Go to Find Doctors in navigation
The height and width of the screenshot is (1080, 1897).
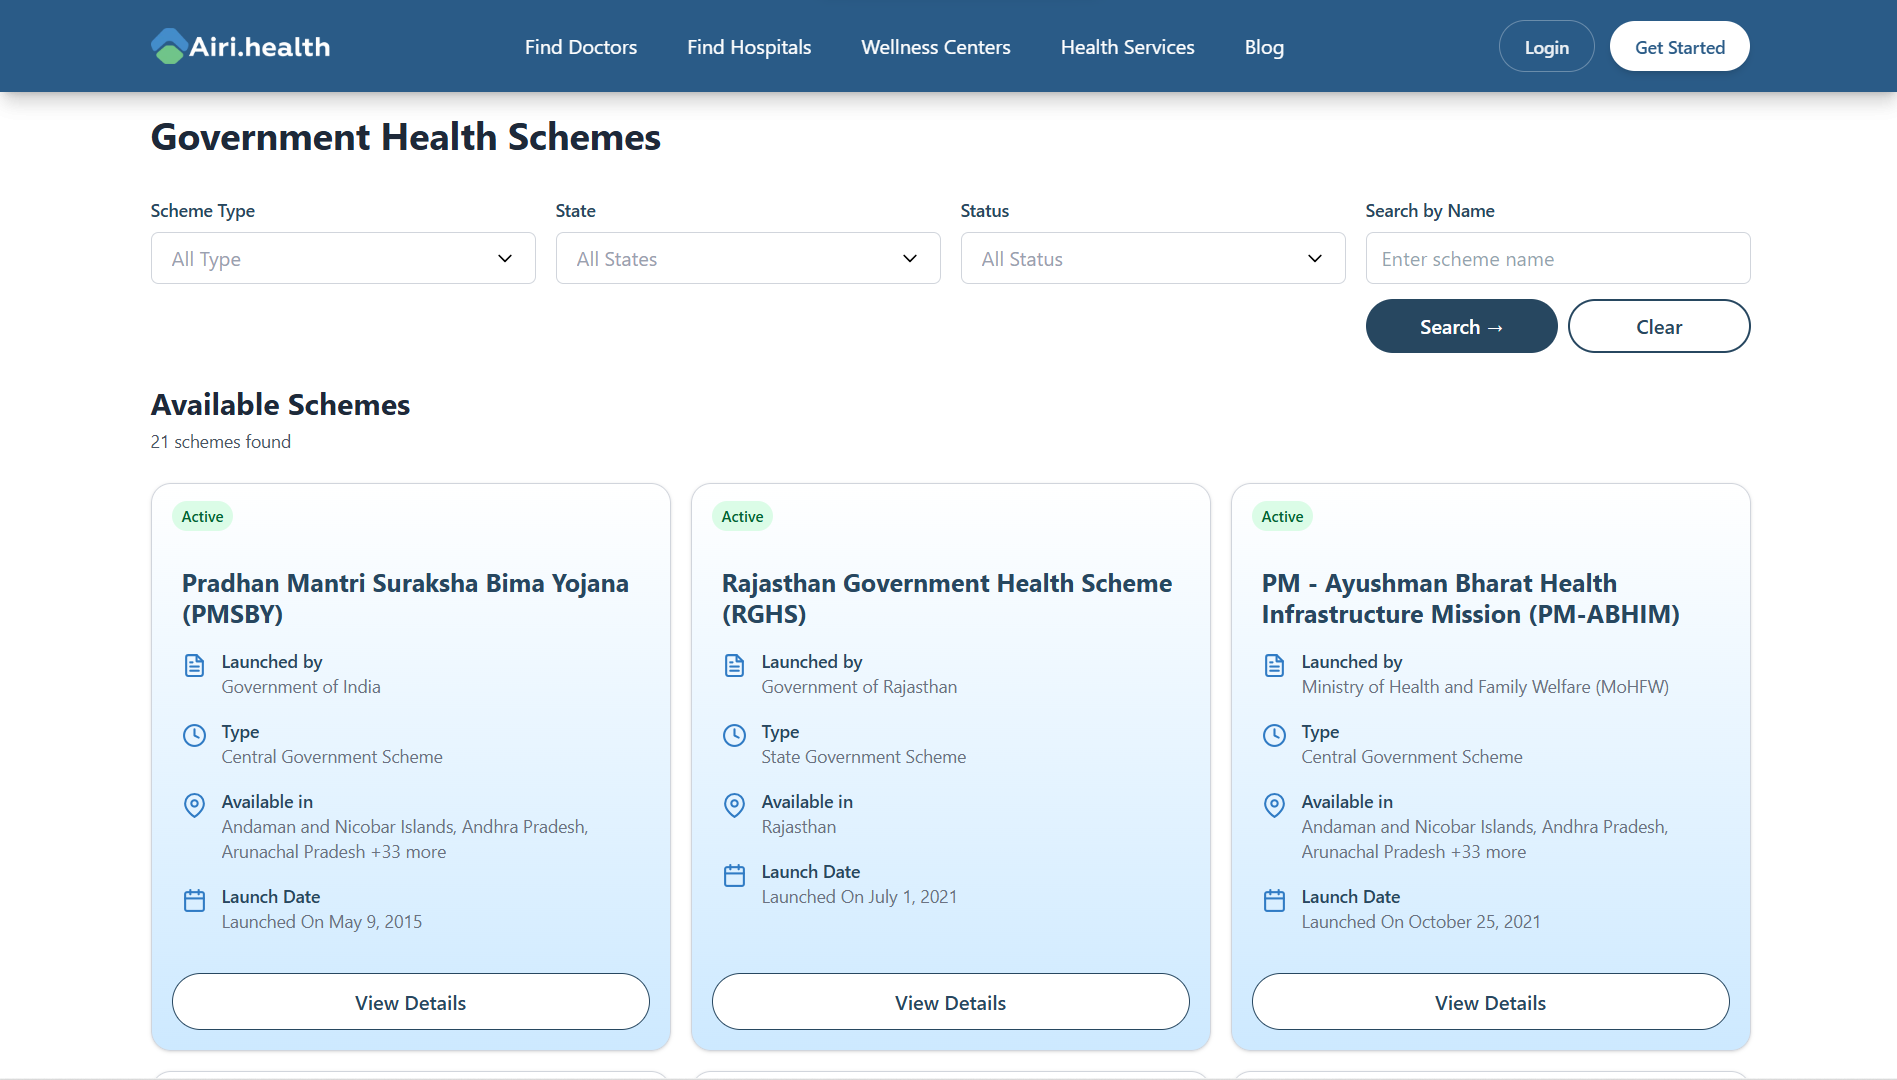point(581,47)
